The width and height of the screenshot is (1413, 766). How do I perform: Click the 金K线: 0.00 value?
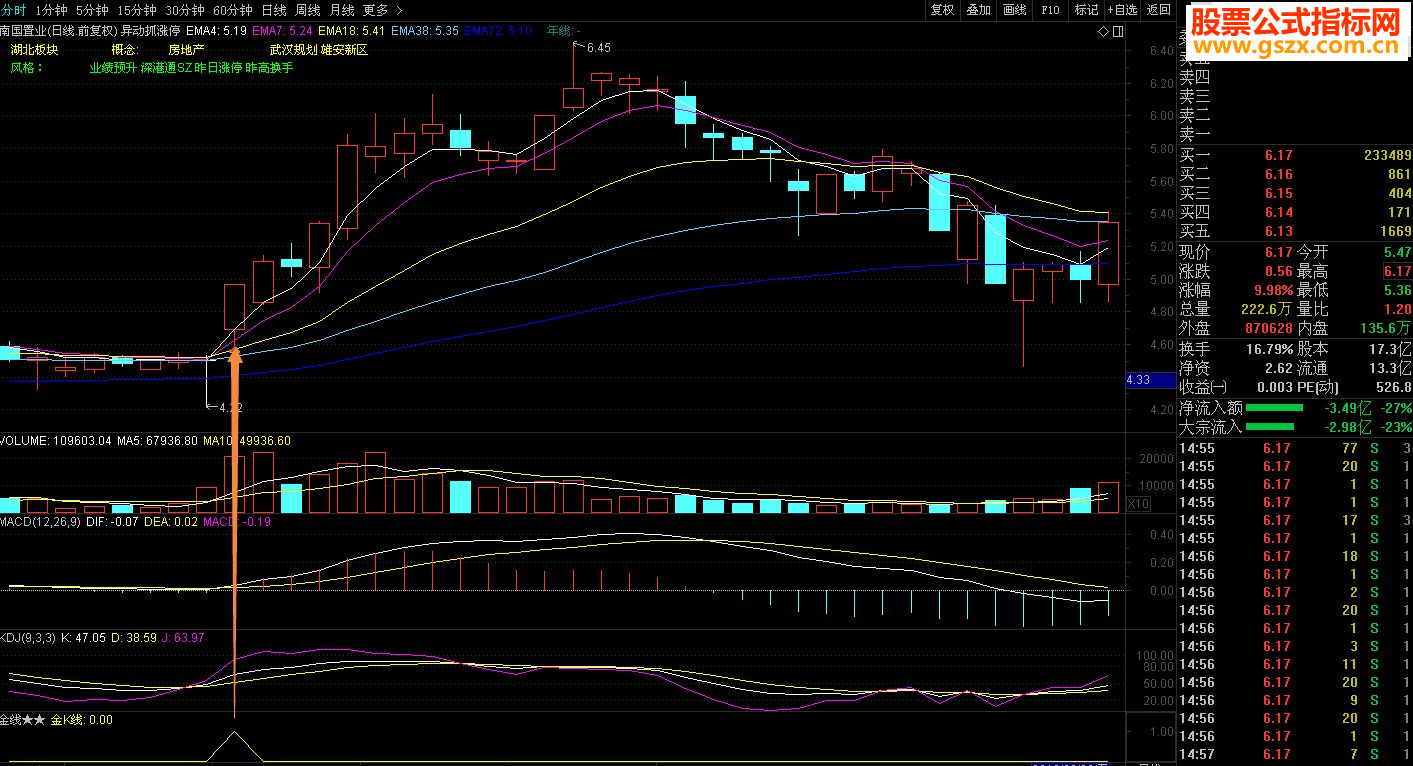pyautogui.click(x=82, y=720)
